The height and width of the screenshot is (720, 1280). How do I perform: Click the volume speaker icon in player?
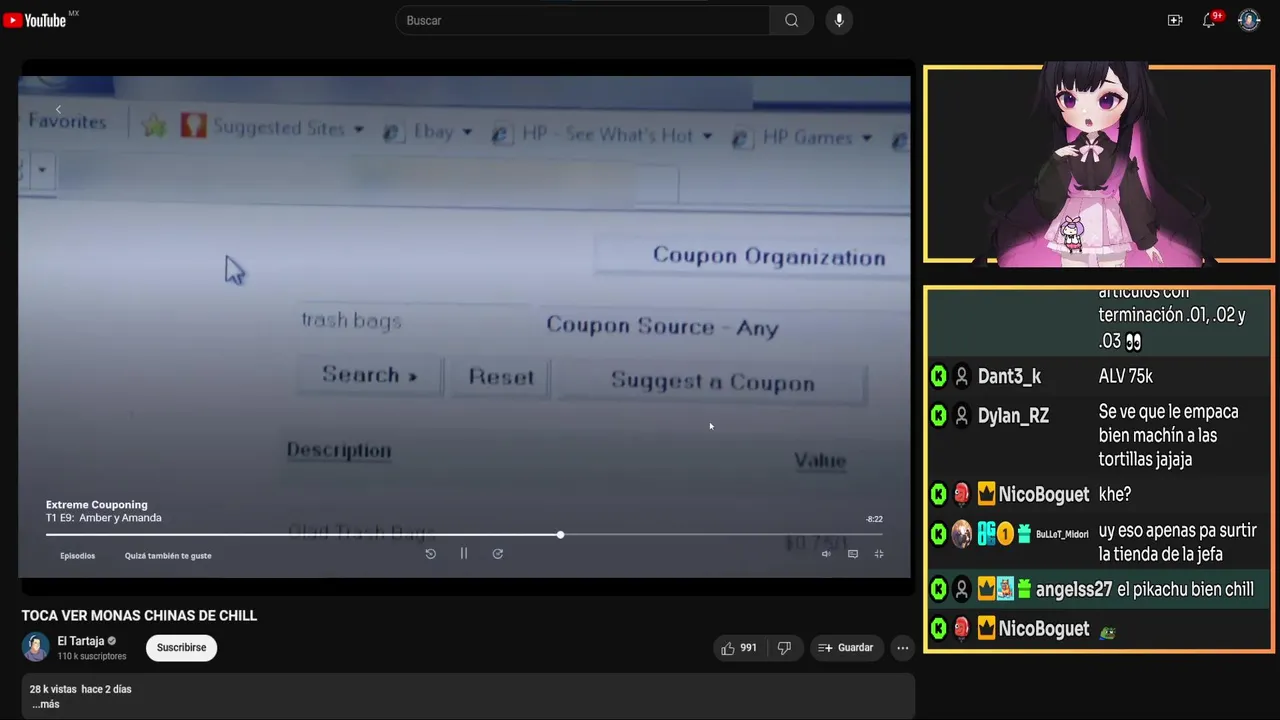click(x=826, y=554)
